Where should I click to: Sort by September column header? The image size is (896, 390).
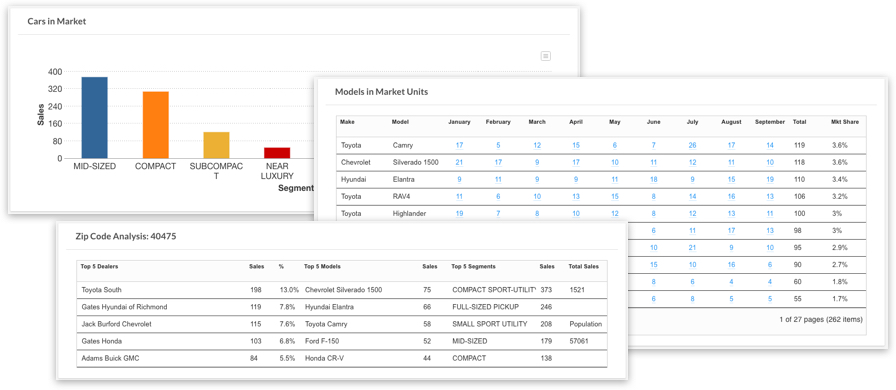(x=770, y=122)
